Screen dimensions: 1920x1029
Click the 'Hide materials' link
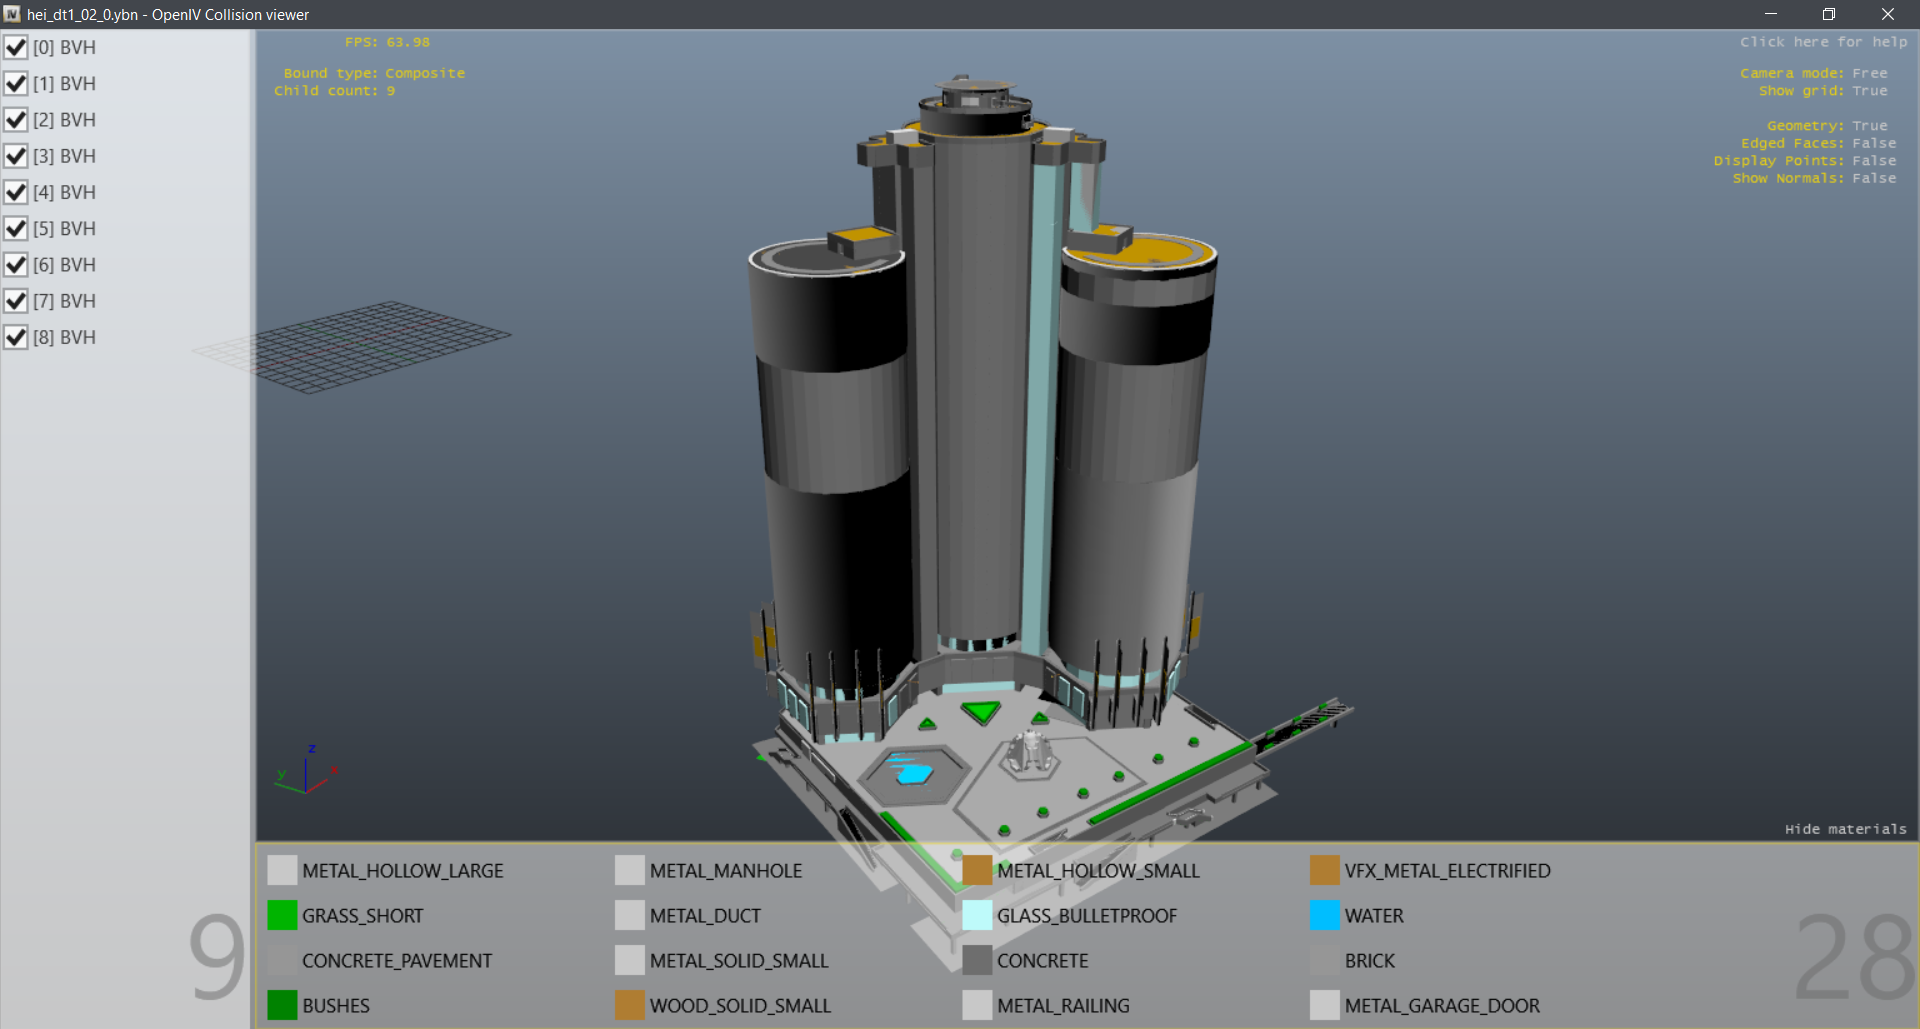(x=1845, y=829)
